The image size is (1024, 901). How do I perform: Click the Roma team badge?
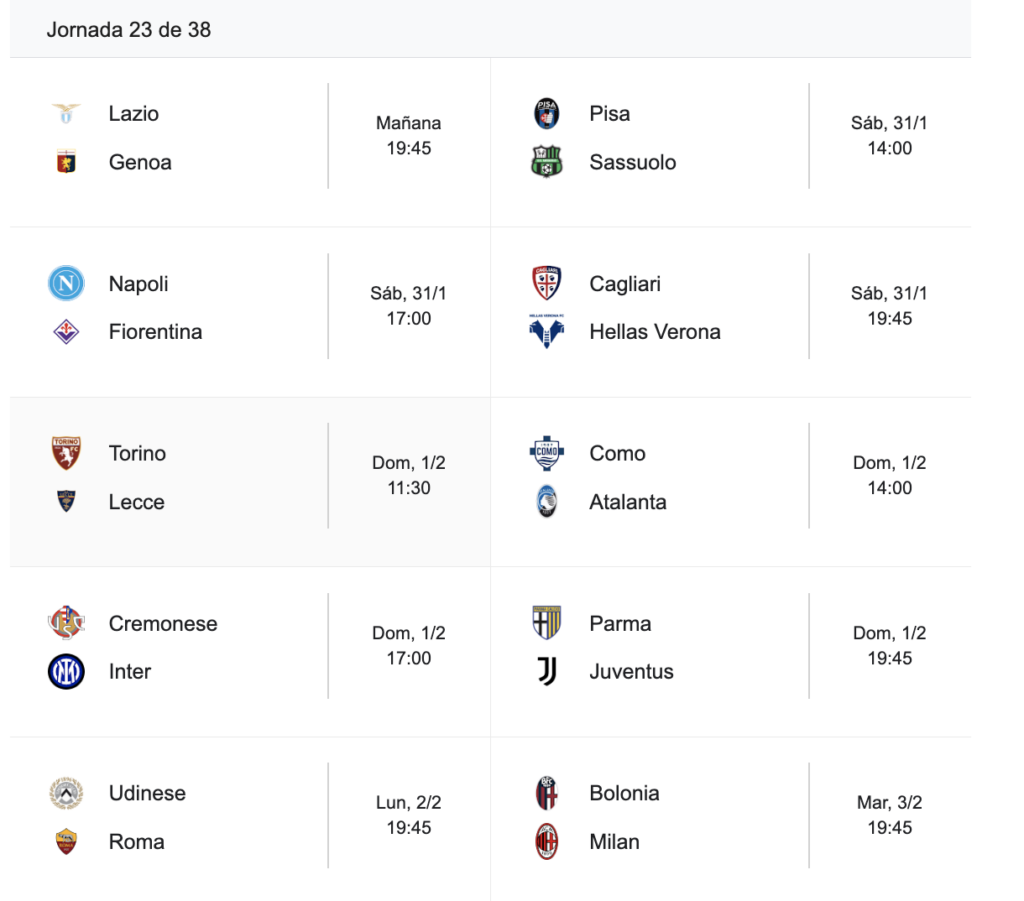[66, 842]
